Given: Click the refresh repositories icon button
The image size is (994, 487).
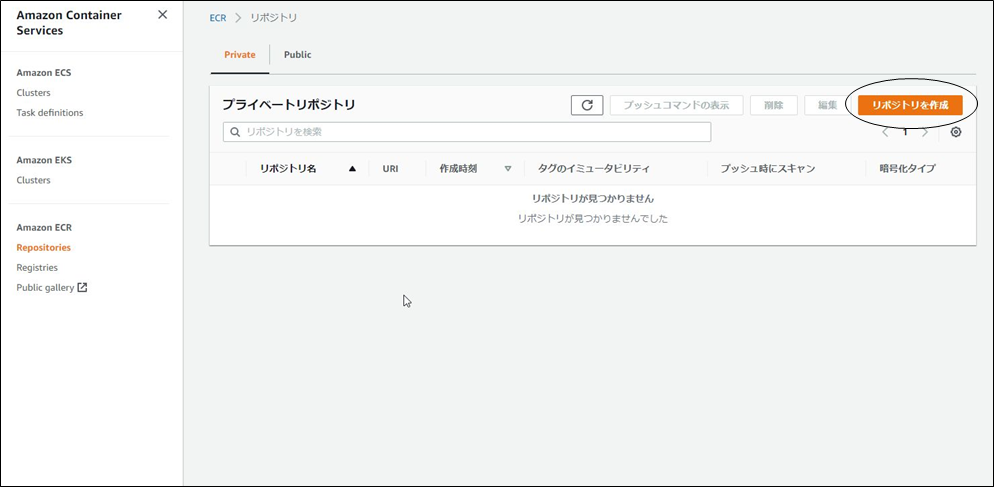Looking at the screenshot, I should [587, 105].
